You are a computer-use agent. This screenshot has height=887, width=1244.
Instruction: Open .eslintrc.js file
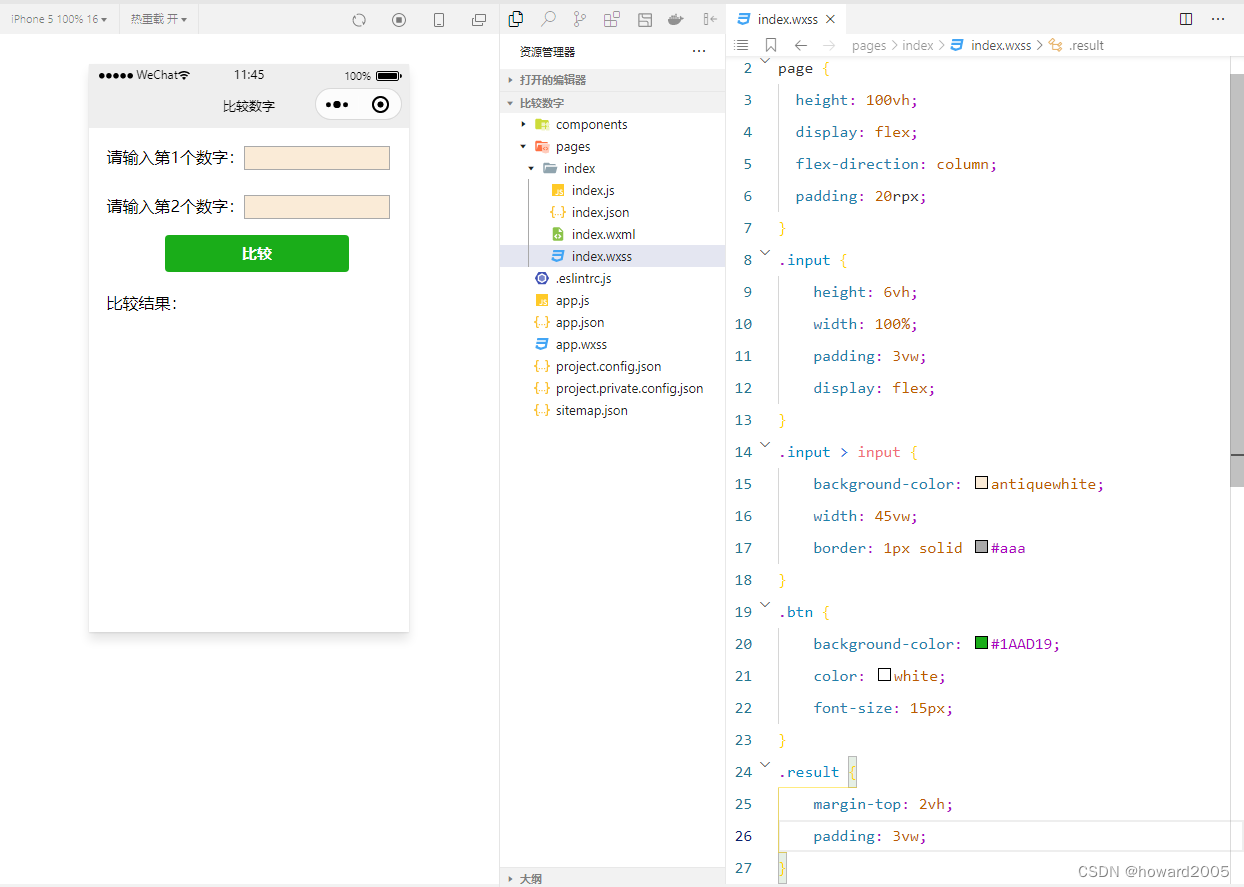point(612,279)
